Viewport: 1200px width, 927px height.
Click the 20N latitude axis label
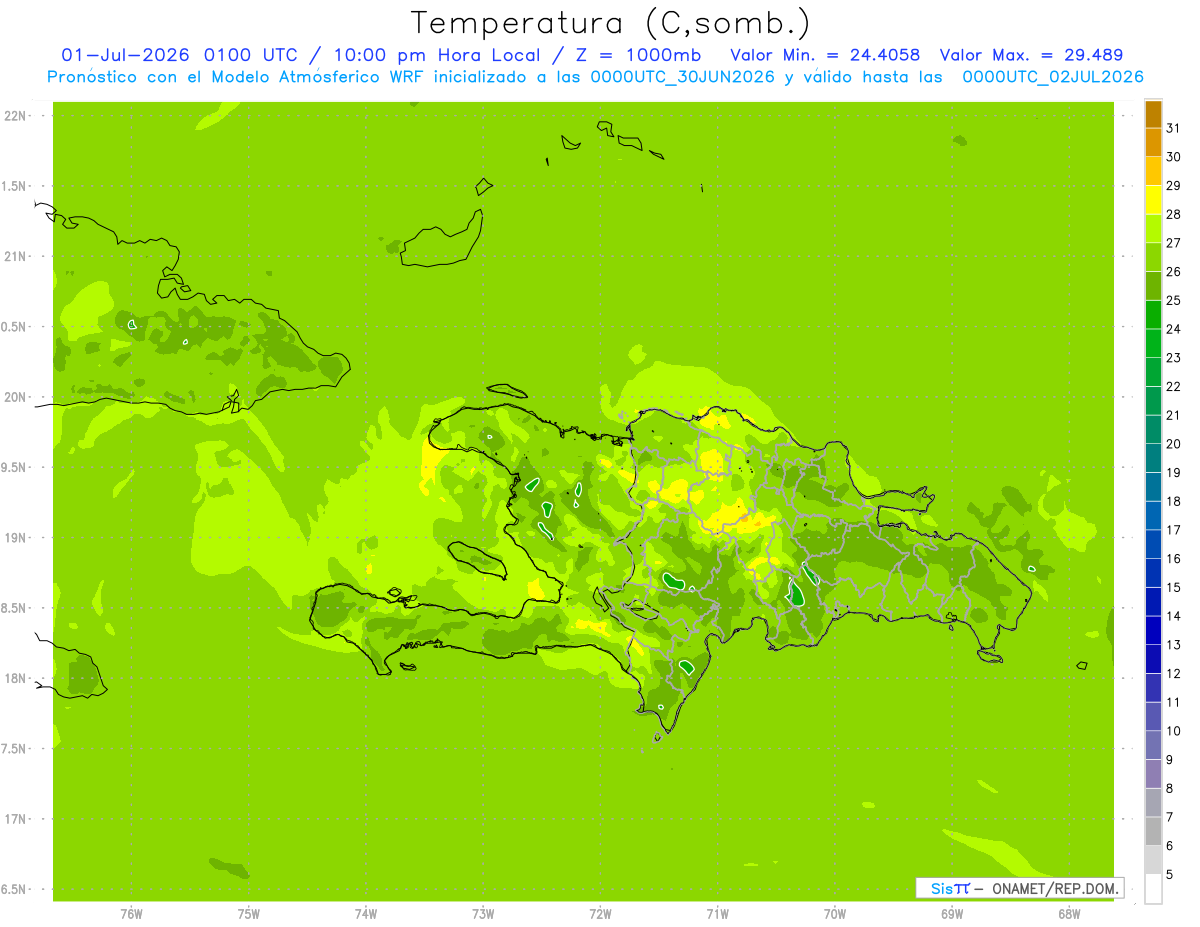tap(15, 397)
